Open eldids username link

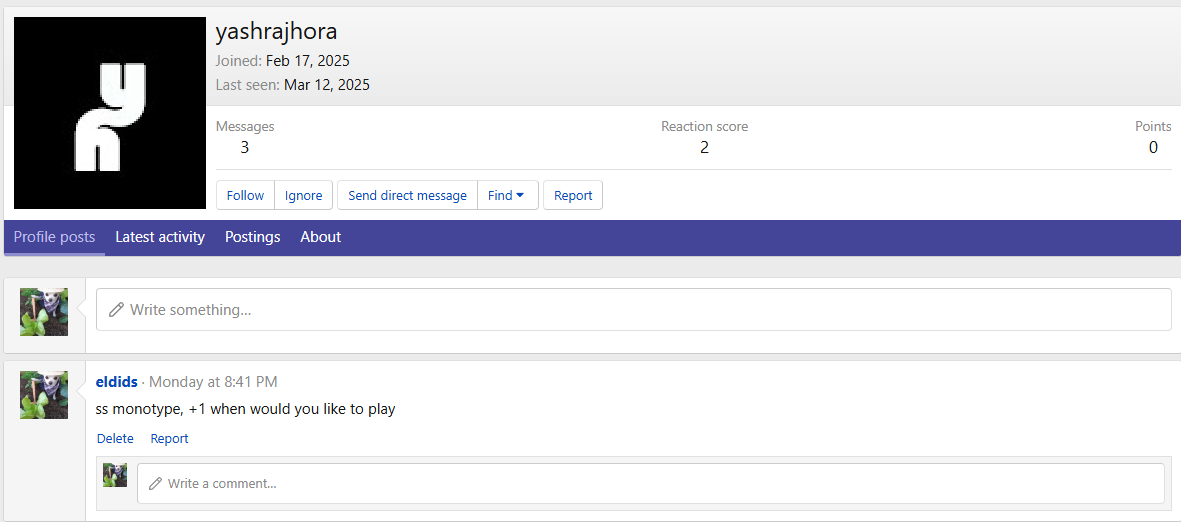[x=117, y=382]
